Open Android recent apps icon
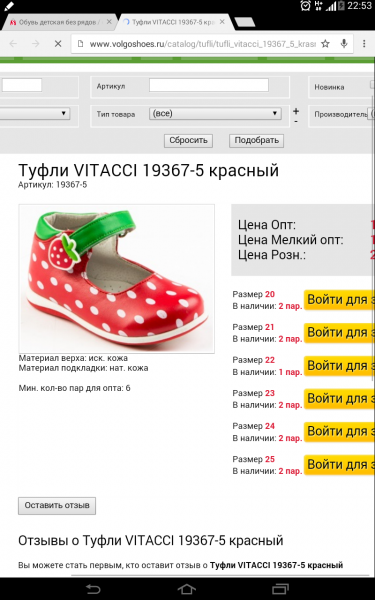This screenshot has height=600, width=375. tap(280, 589)
